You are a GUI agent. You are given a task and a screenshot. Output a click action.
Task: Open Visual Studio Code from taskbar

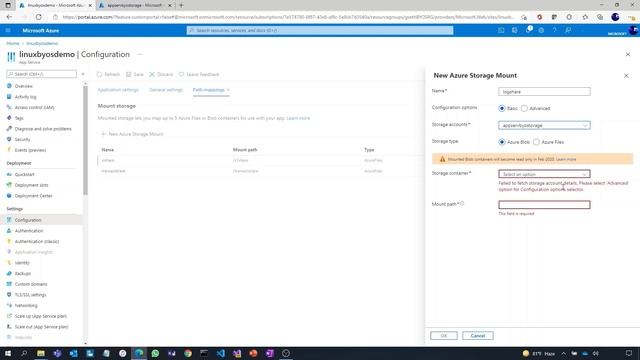tap(220, 353)
